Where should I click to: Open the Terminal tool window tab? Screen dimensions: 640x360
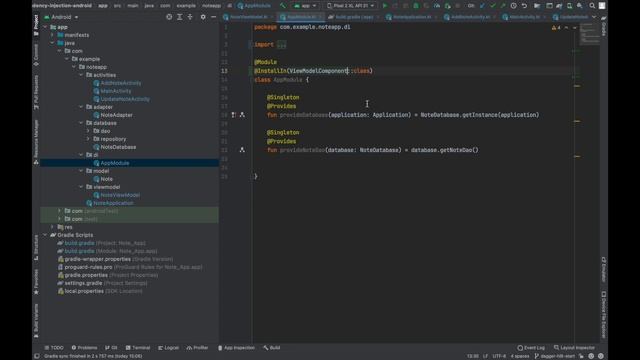coord(138,348)
